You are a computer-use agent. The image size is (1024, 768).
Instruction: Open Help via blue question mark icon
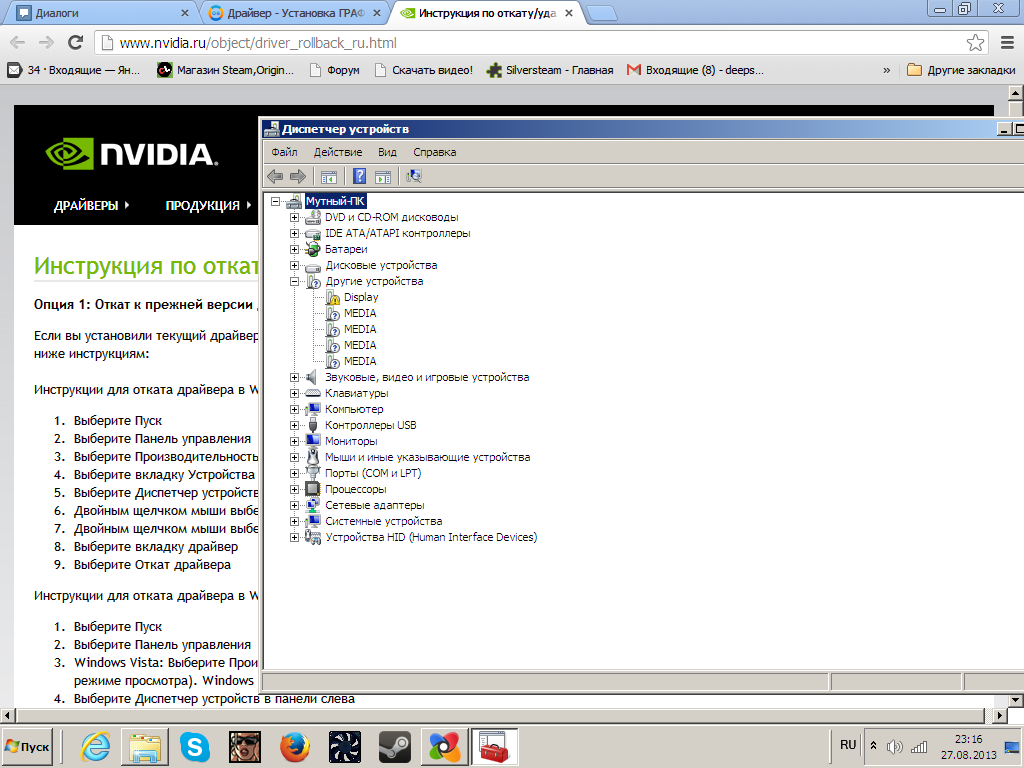359,176
